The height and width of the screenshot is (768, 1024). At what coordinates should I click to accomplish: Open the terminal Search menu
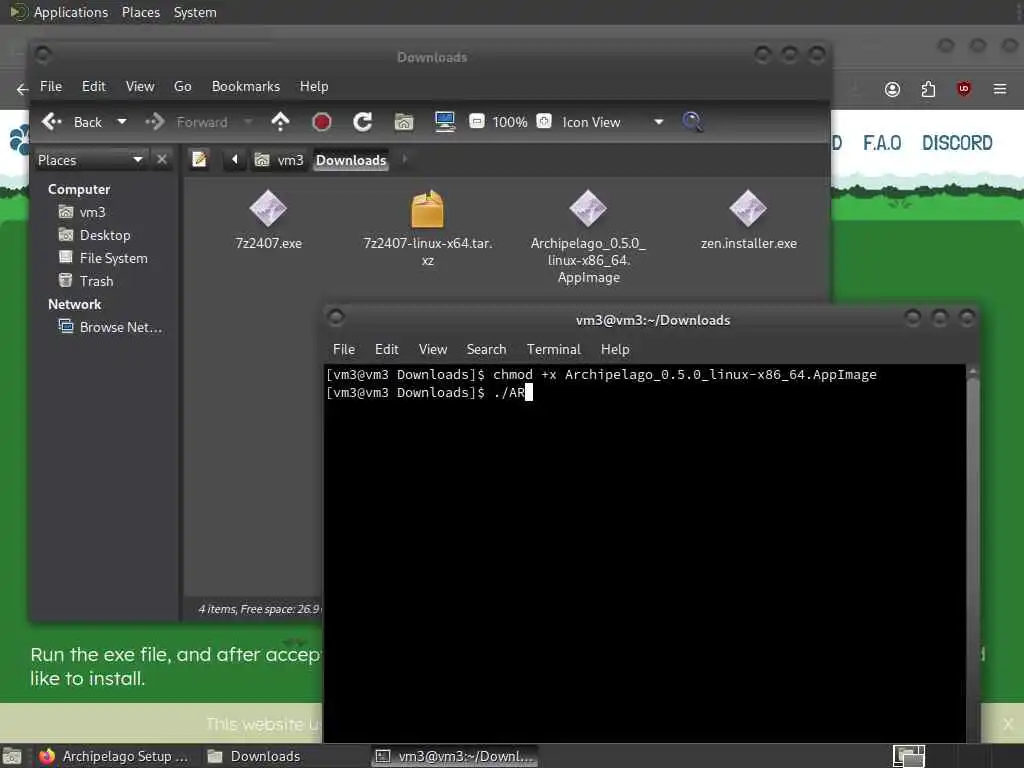point(486,349)
